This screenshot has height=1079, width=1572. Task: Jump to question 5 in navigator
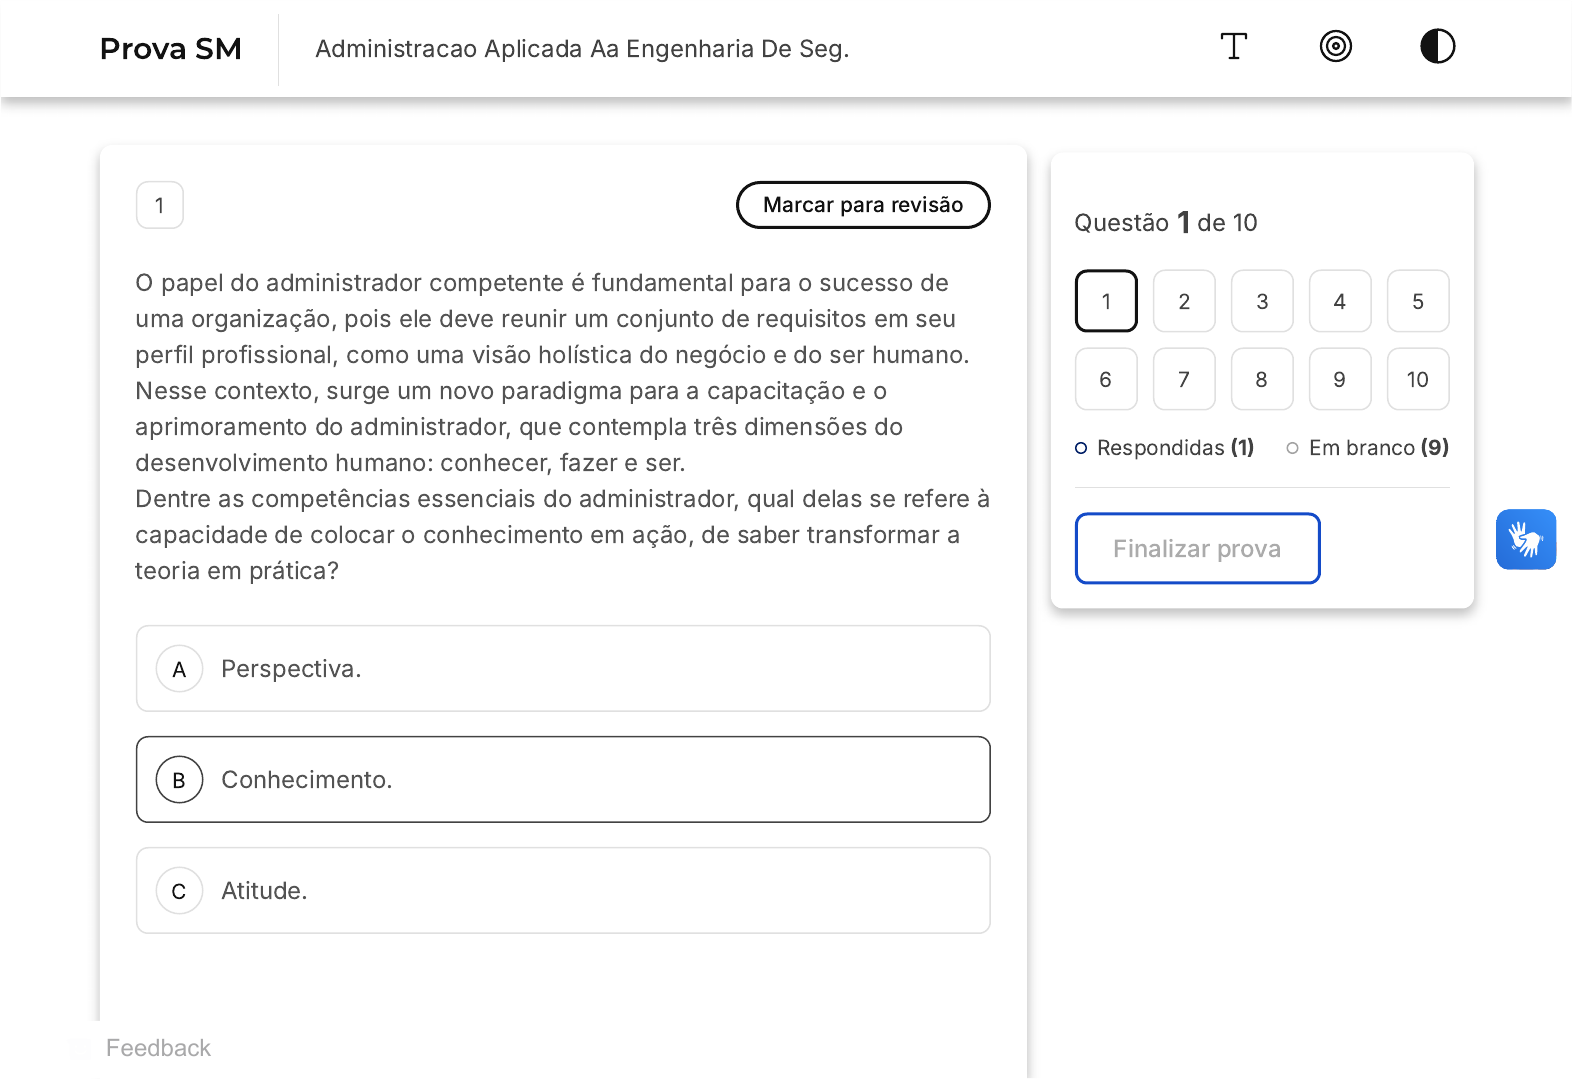tap(1418, 301)
